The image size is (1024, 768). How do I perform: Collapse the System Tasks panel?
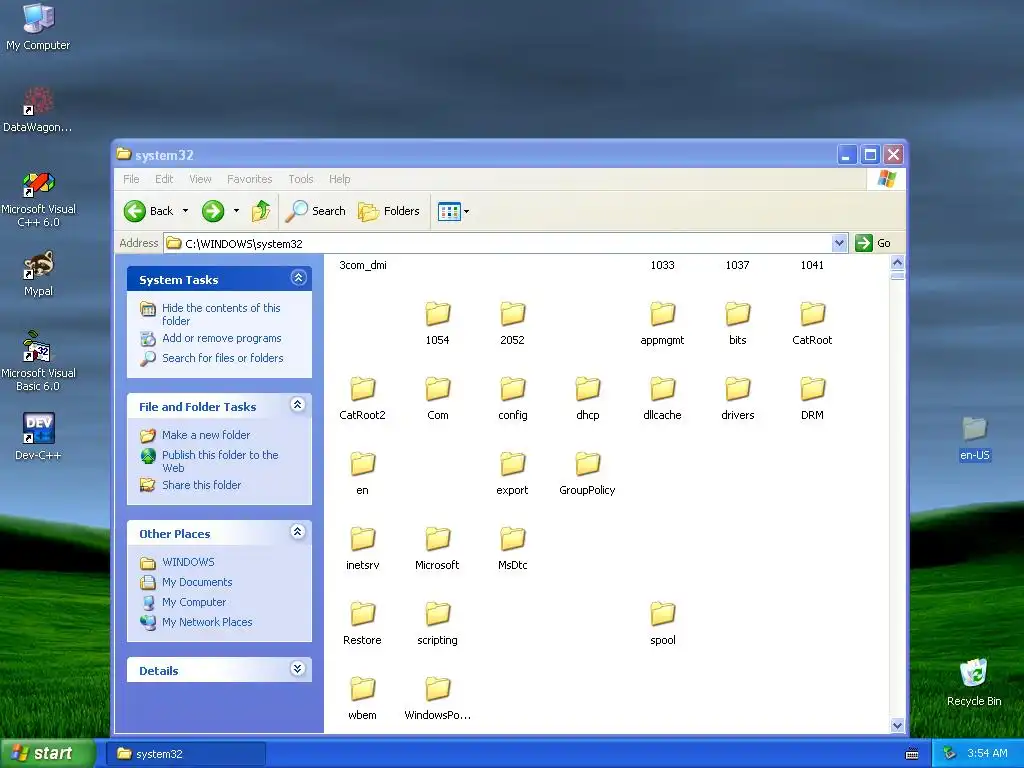298,278
